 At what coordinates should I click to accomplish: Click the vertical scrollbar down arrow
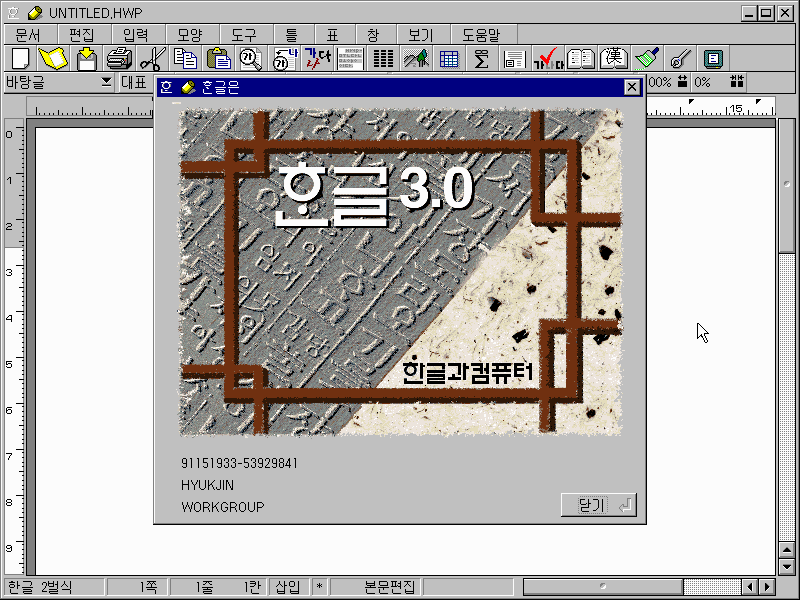[x=787, y=566]
